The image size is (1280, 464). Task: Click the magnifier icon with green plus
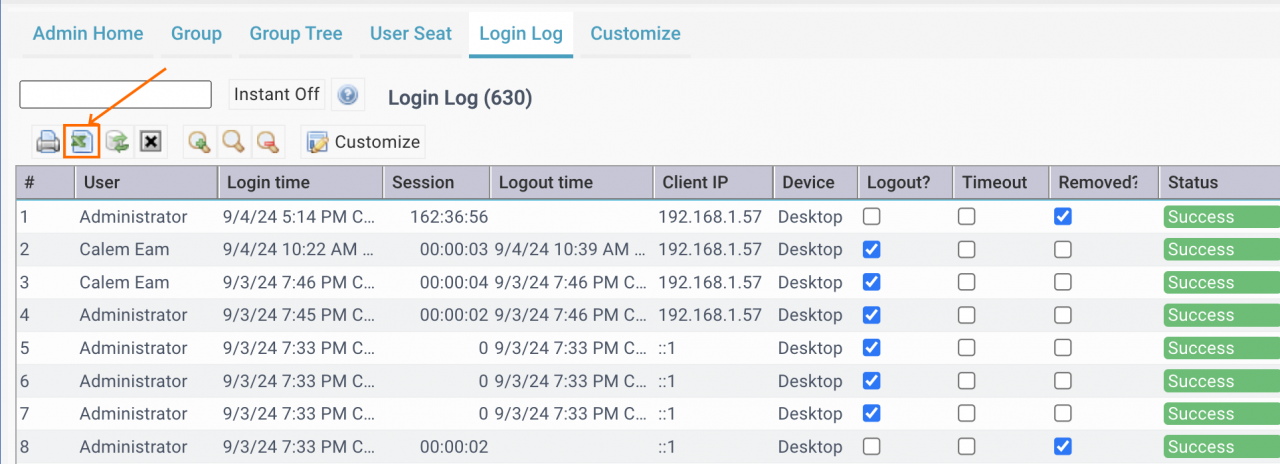coord(200,142)
